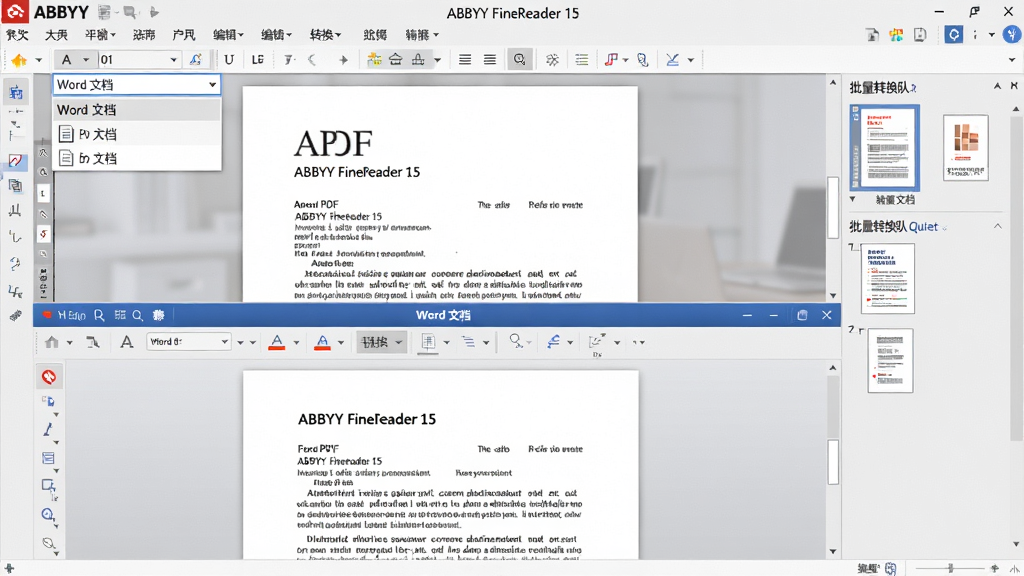This screenshot has height=576, width=1024.
Task: Click the bulleted list icon in main toolbar
Action: point(581,59)
